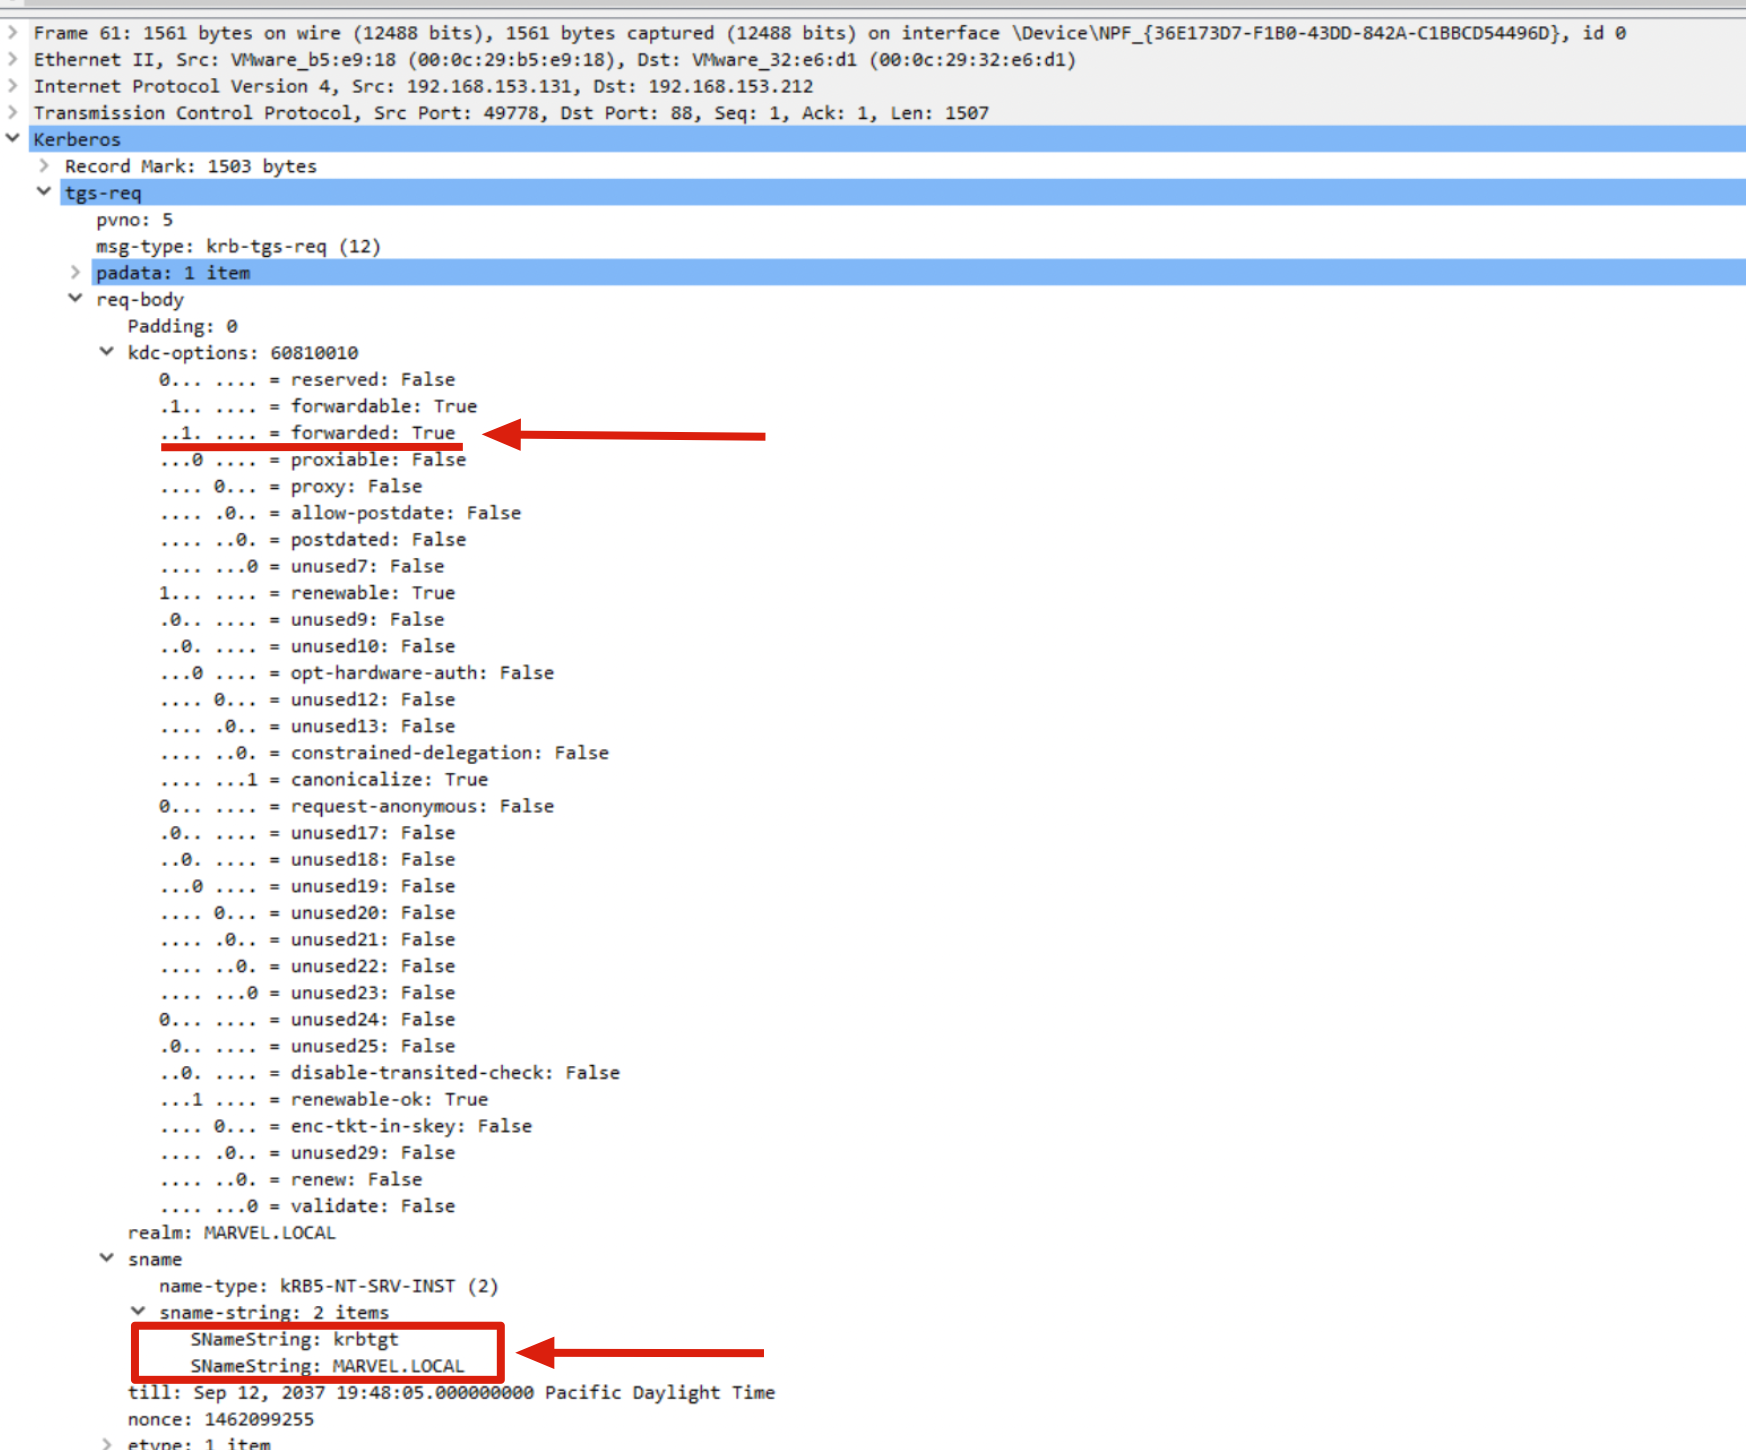Select the renewable-ok: True flag row
Screen dimensions: 1746x1450
(x=388, y=1099)
